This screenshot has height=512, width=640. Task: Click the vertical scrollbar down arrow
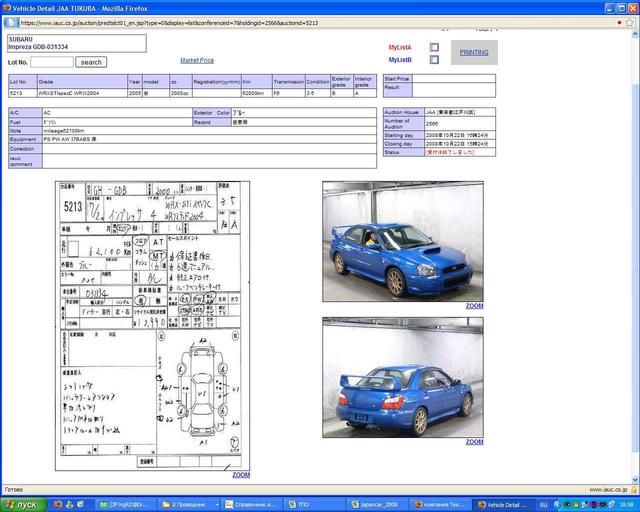click(x=636, y=479)
